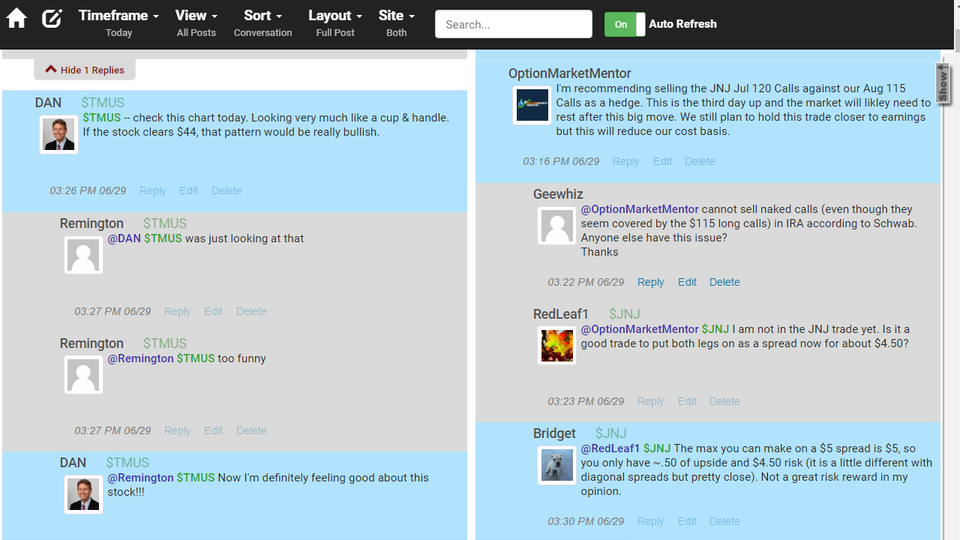Reply to OptionMarketMentor's 03:16 PM post
The image size is (960, 540).
coord(626,161)
